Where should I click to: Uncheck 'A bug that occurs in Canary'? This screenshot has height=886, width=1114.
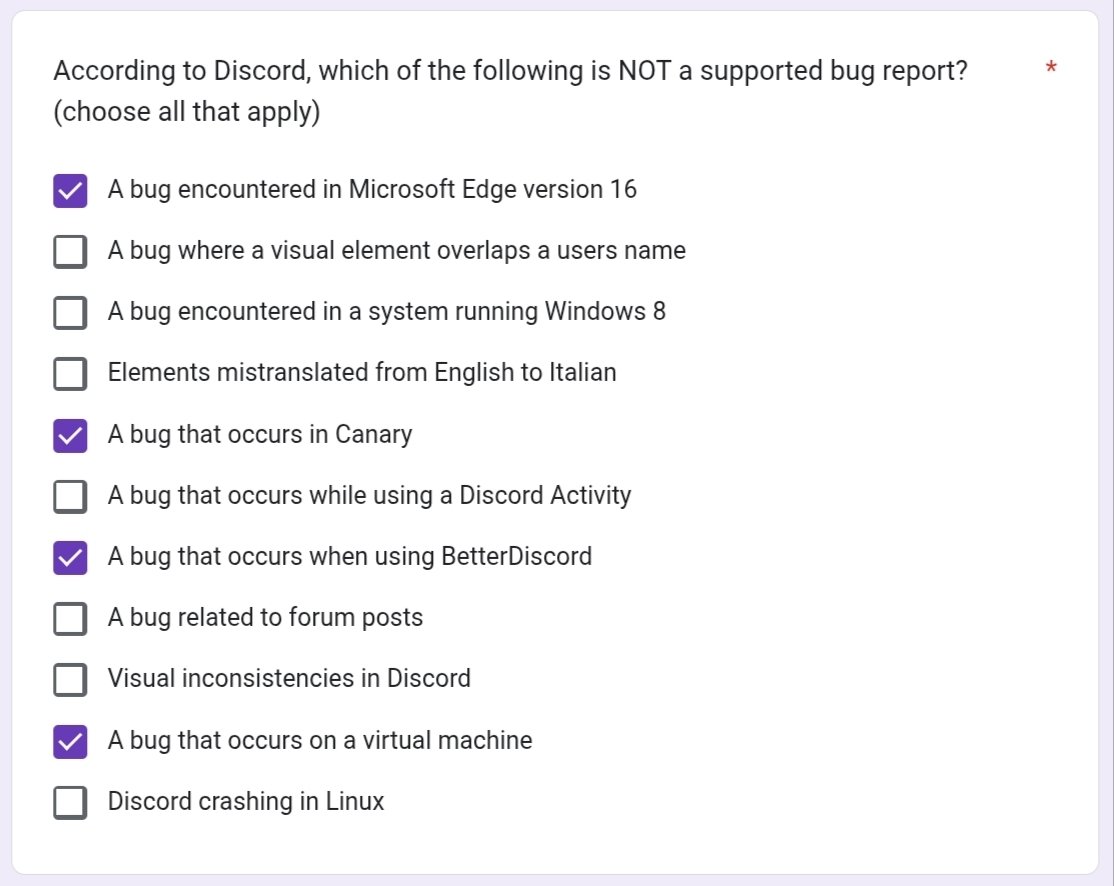(x=69, y=434)
